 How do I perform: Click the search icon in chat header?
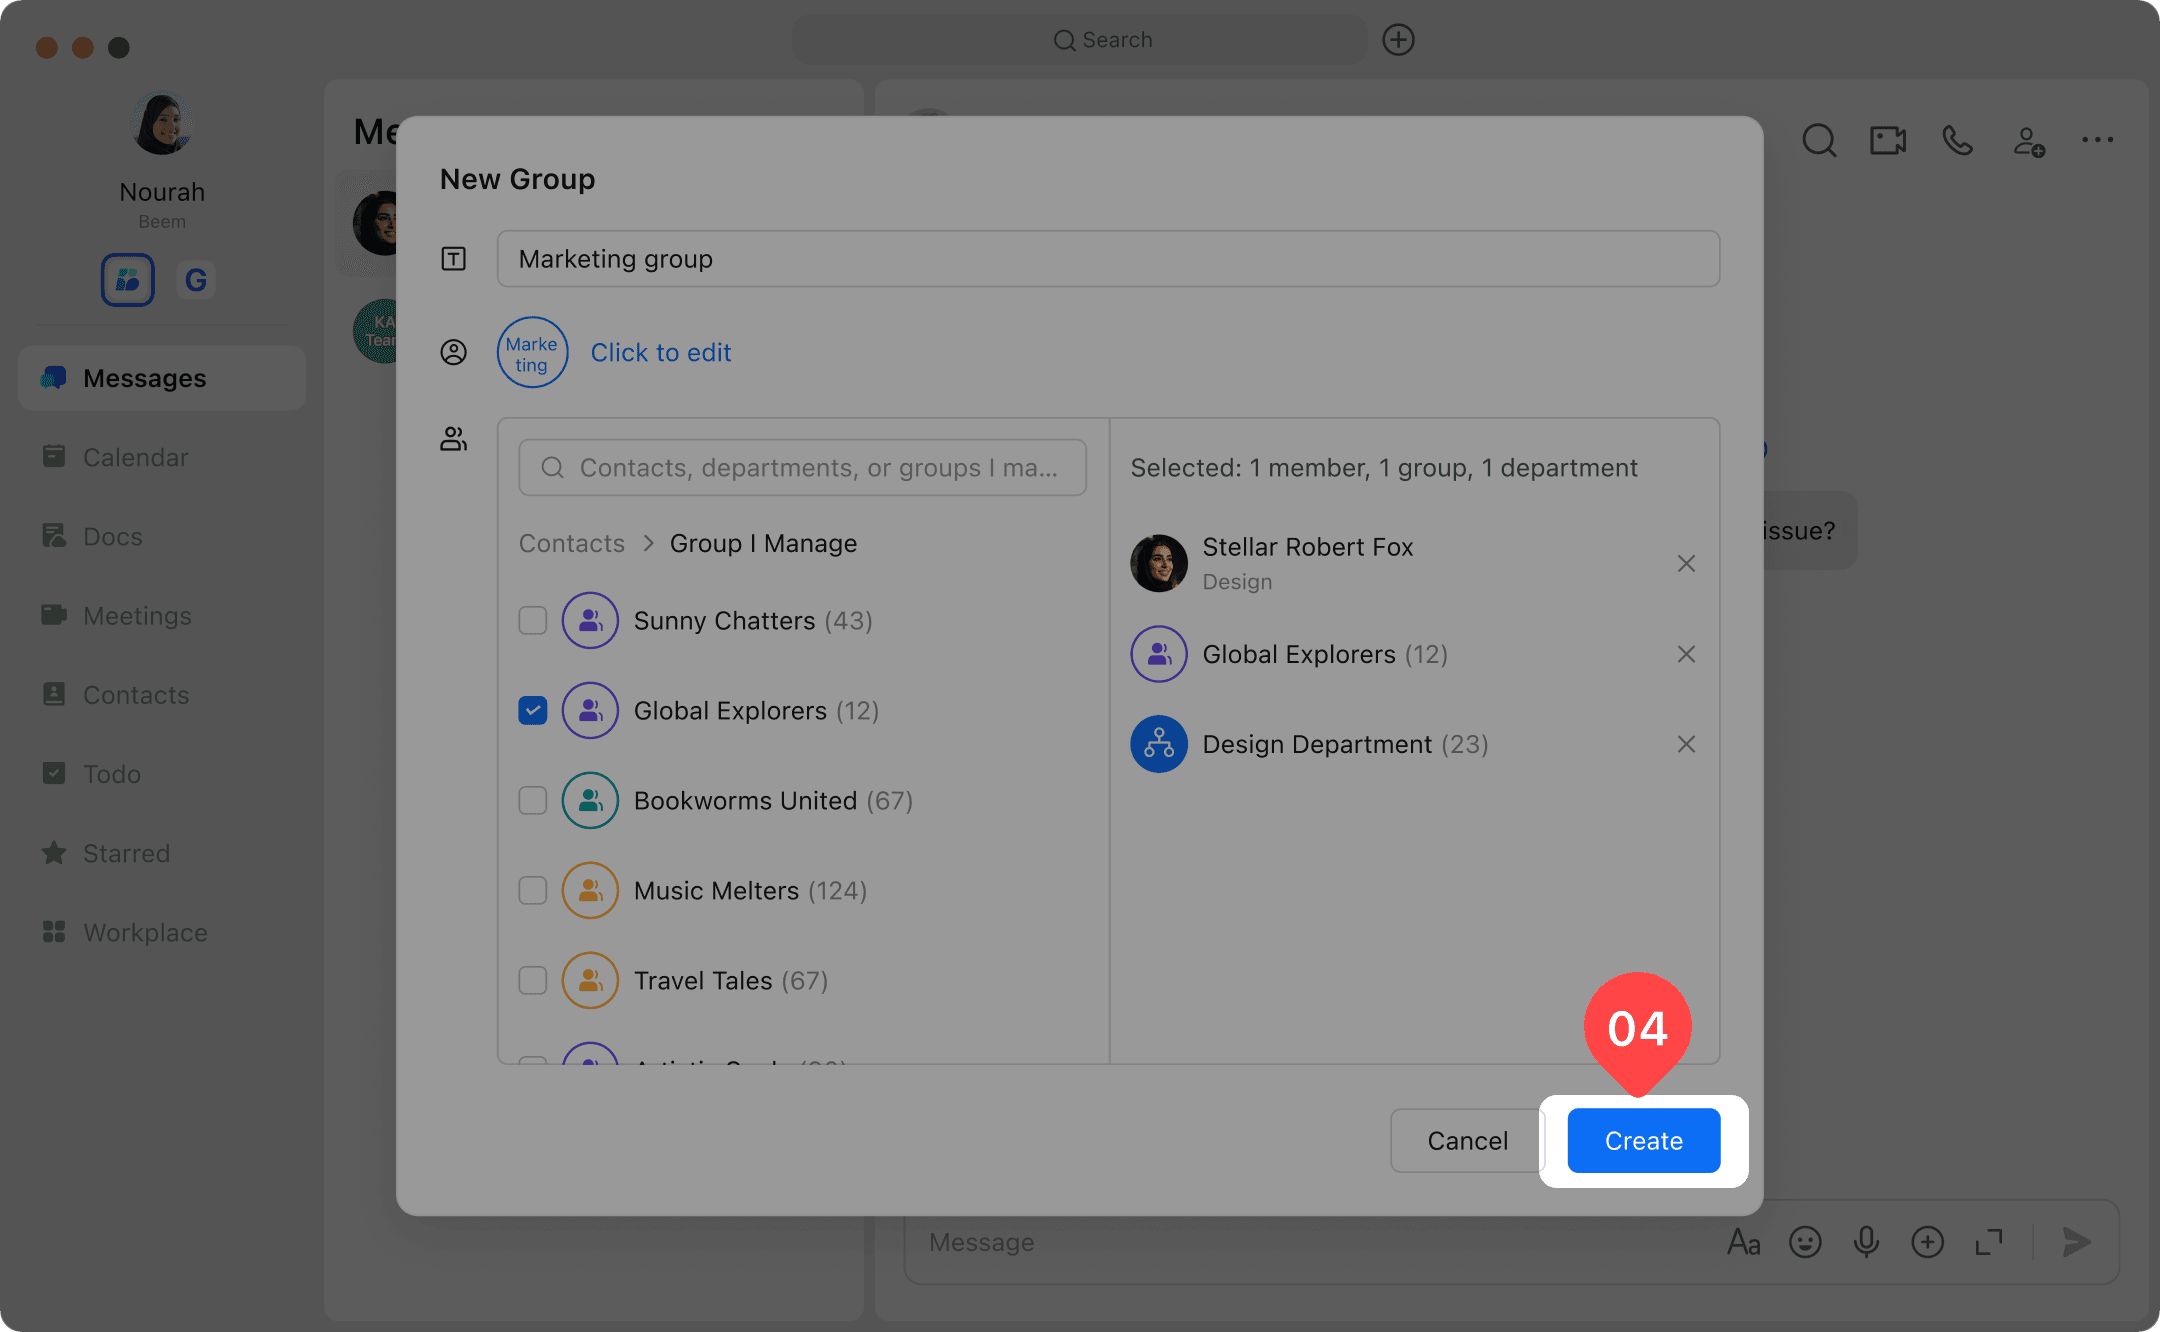pyautogui.click(x=1819, y=141)
